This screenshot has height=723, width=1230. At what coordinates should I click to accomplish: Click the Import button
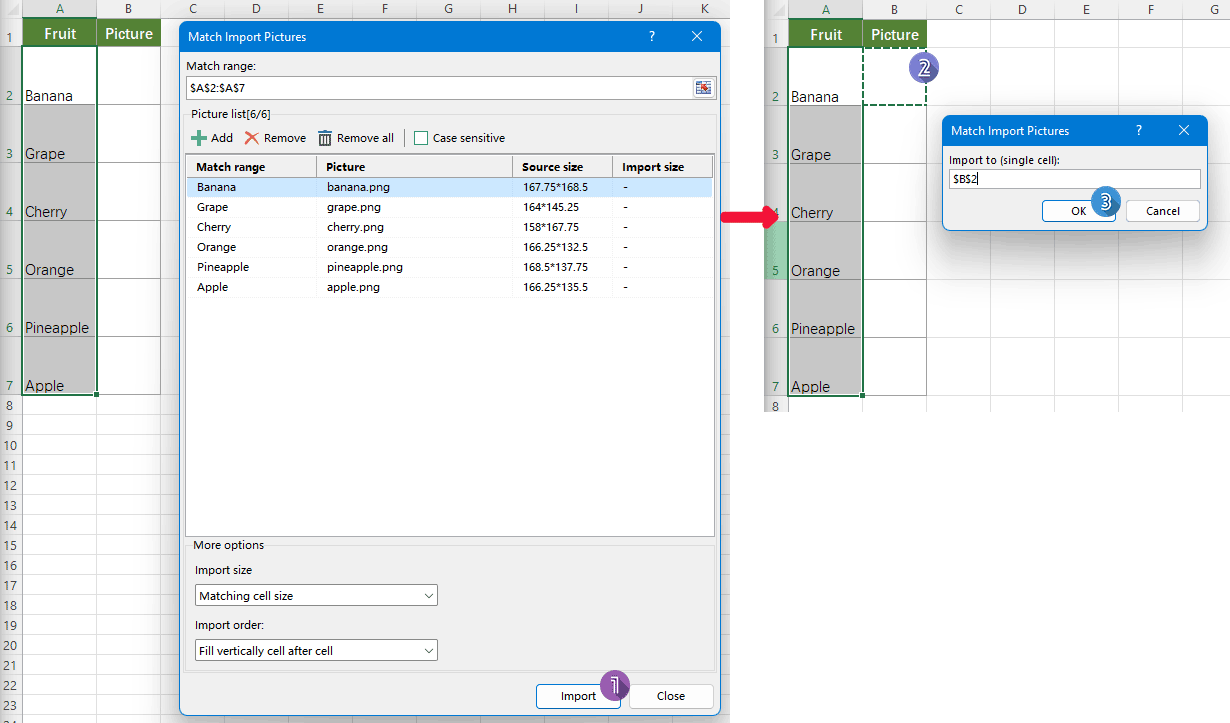click(x=578, y=696)
